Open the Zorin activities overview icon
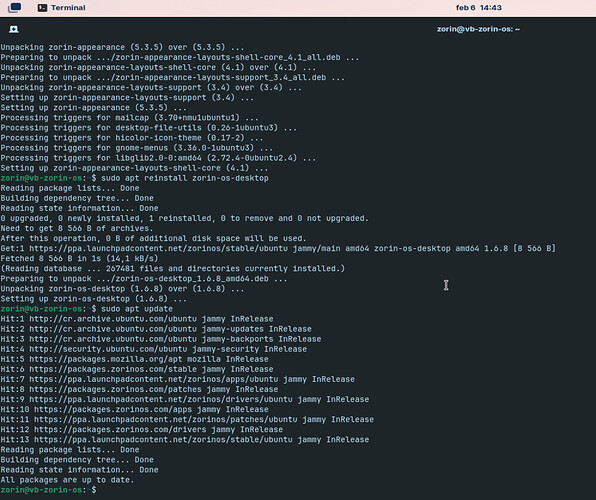 click(14, 8)
